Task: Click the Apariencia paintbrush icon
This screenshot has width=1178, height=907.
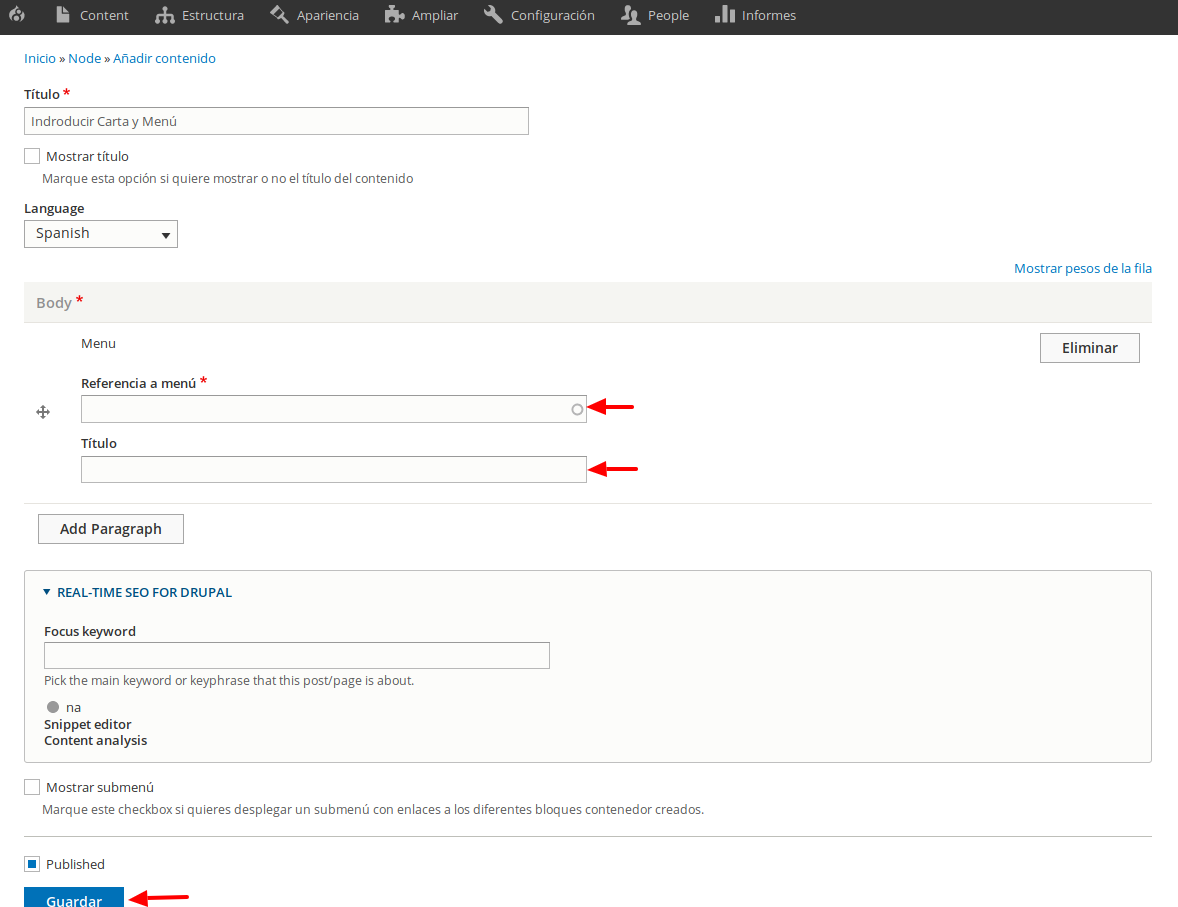Action: pyautogui.click(x=279, y=14)
